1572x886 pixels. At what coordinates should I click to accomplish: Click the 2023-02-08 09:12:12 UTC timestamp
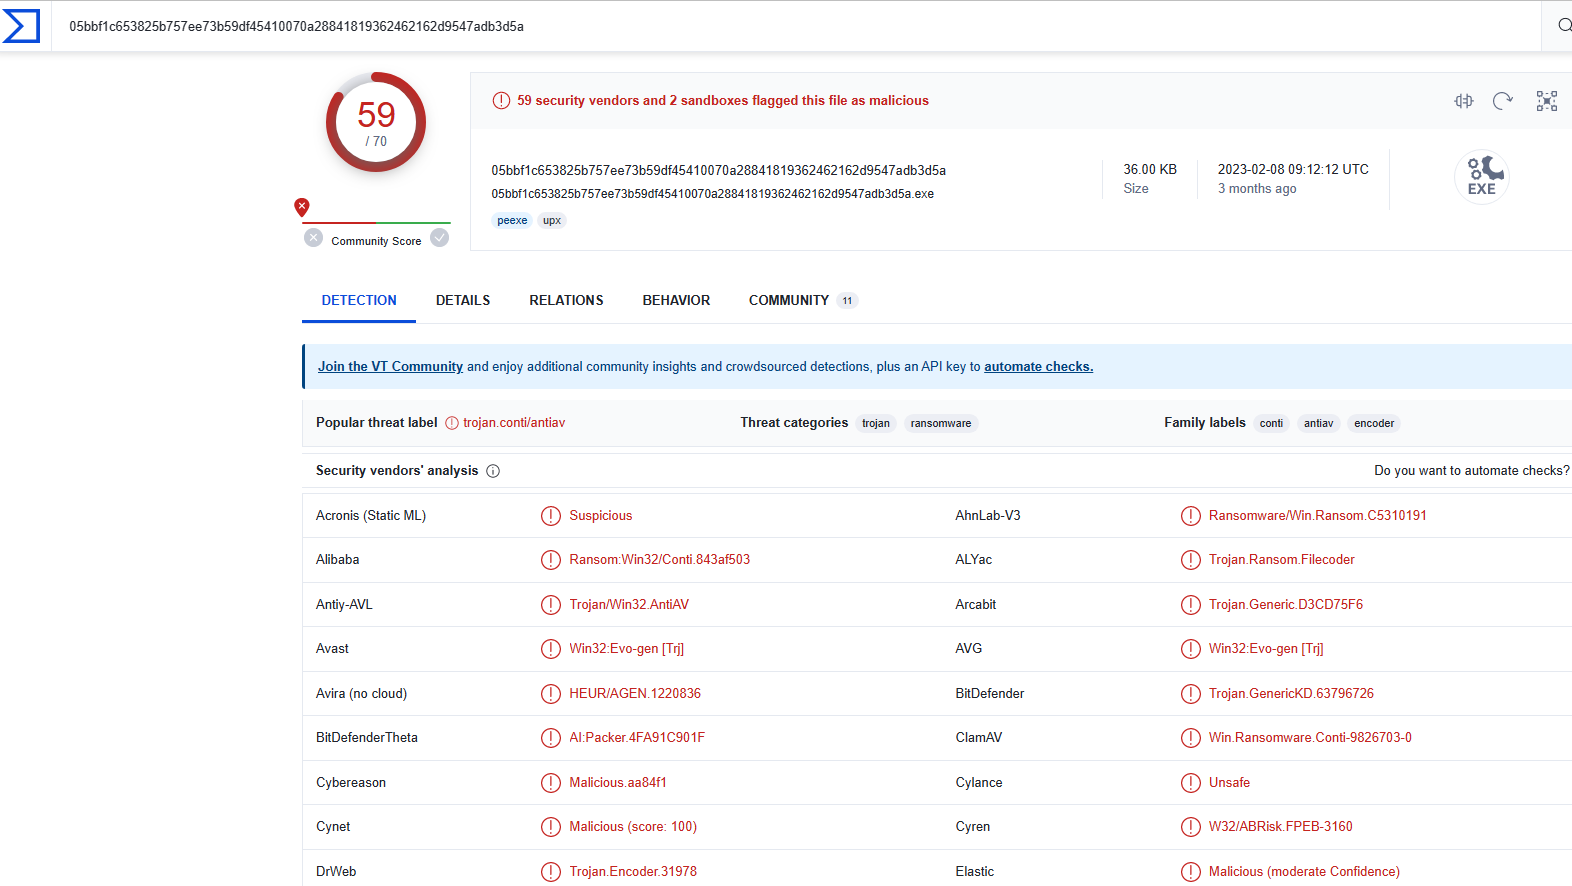tap(1293, 170)
